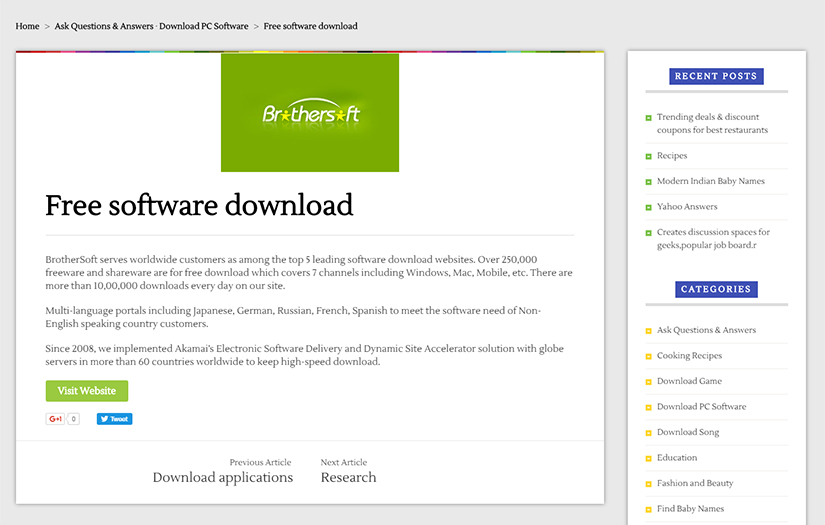This screenshot has width=825, height=525.
Task: Open Trending deals & discount coupons post
Action: tap(712, 123)
